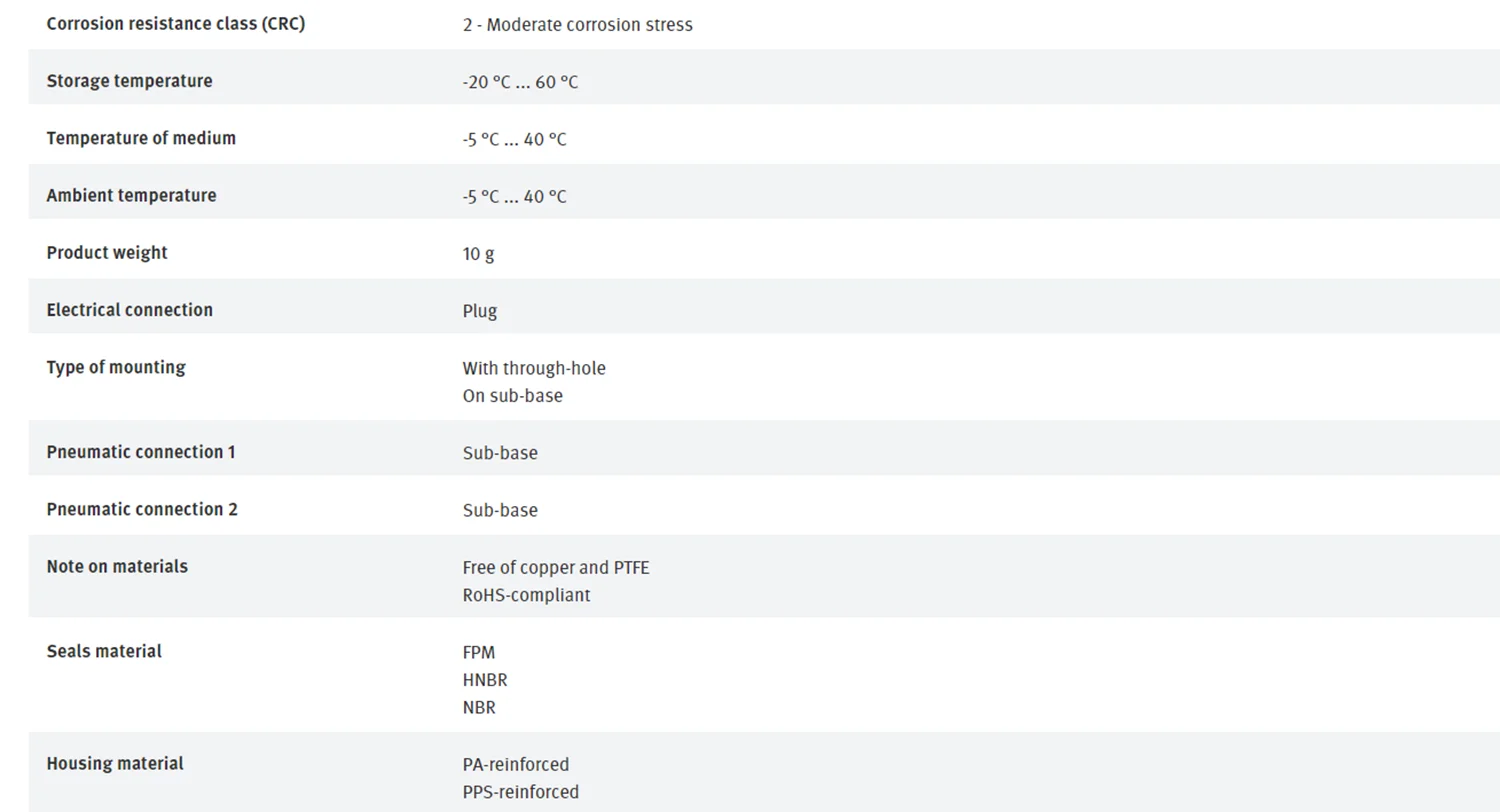The image size is (1500, 812).
Task: Select the 'PPS-reinforced' housing text
Action: [x=520, y=792]
